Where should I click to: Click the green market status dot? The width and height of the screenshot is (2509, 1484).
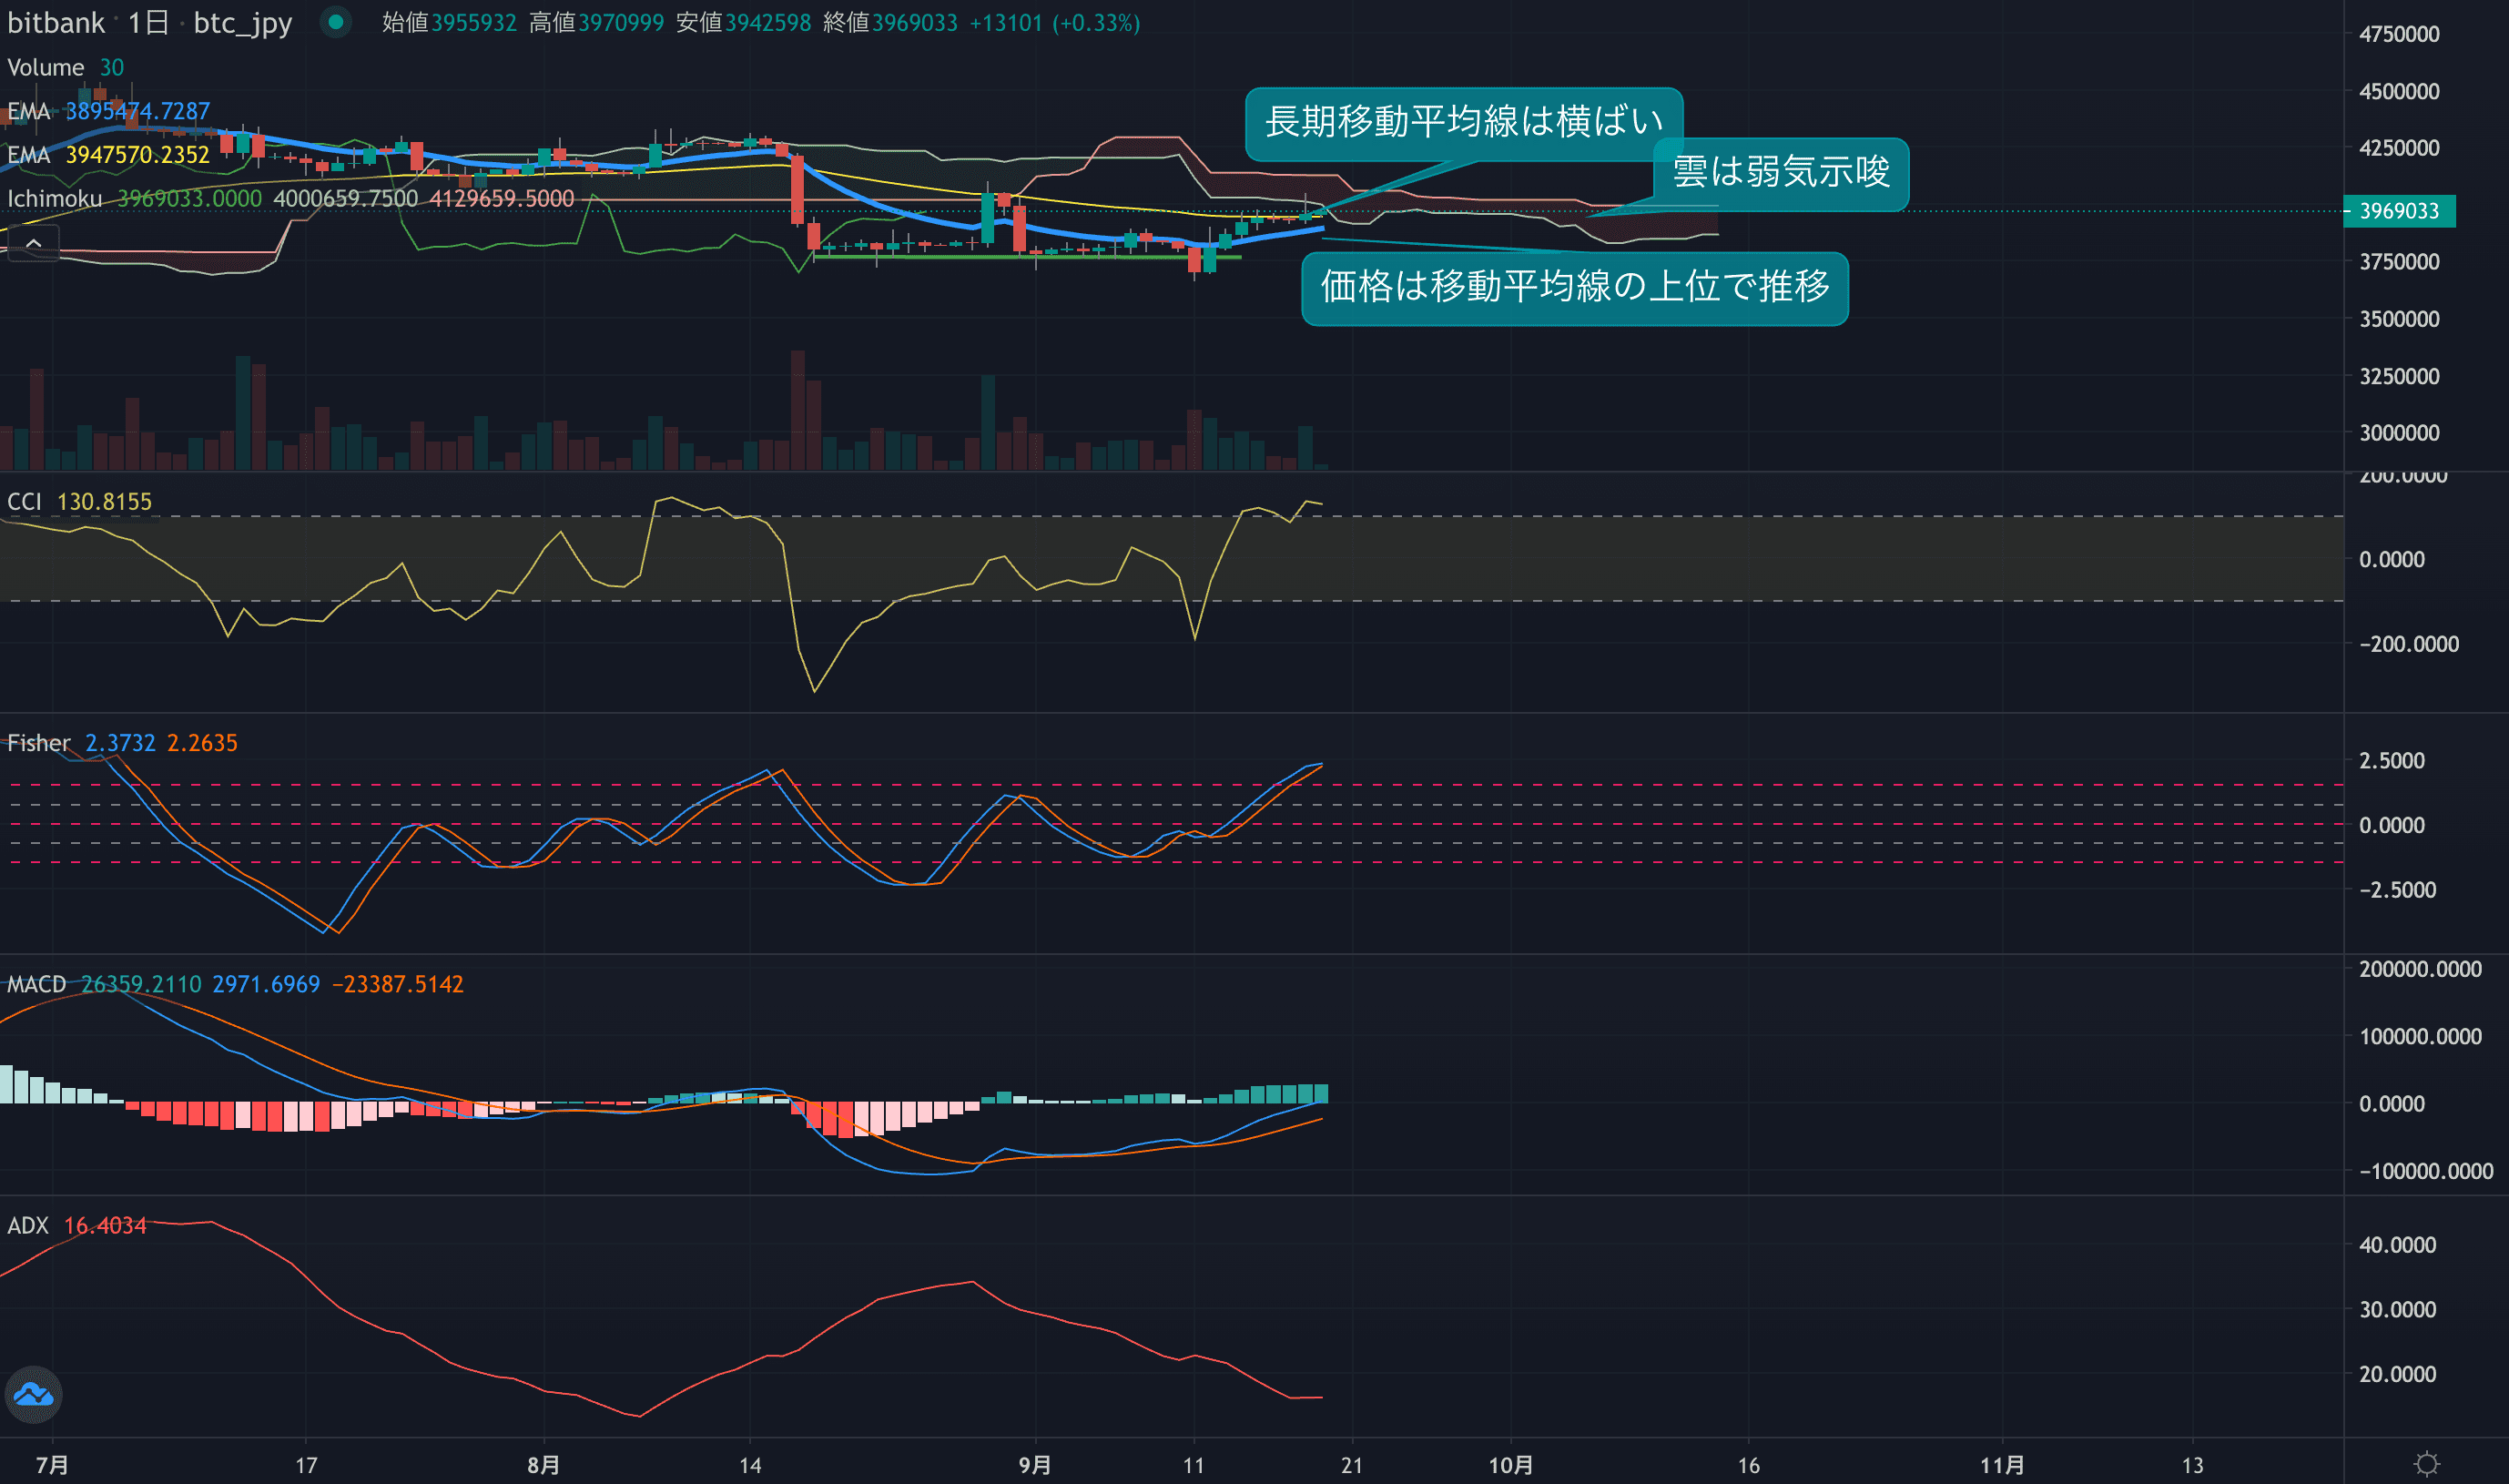point(336,21)
